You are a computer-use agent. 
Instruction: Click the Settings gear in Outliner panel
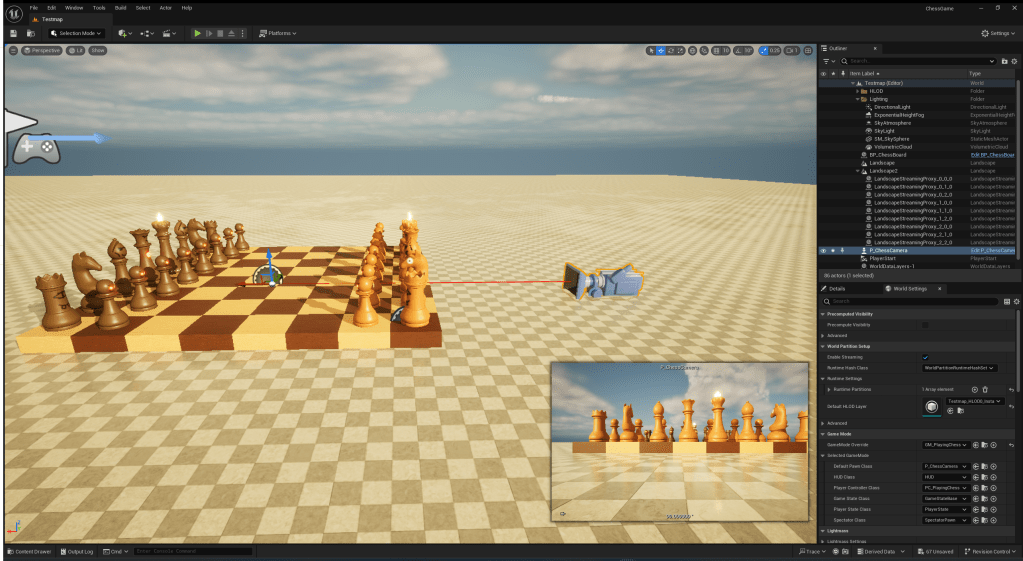coord(1014,61)
